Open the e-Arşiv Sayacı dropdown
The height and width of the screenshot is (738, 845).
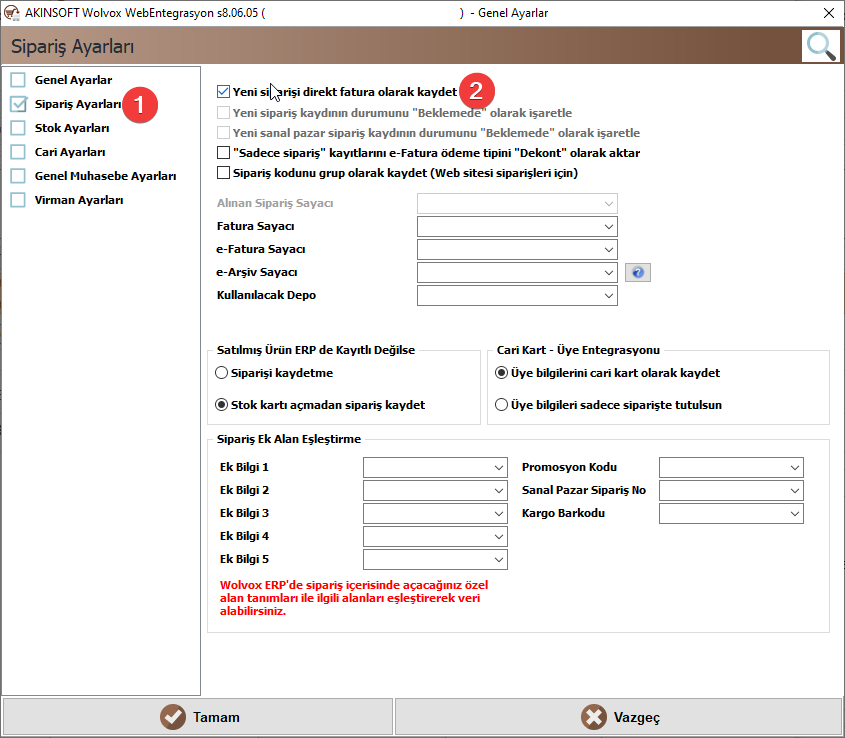point(517,273)
